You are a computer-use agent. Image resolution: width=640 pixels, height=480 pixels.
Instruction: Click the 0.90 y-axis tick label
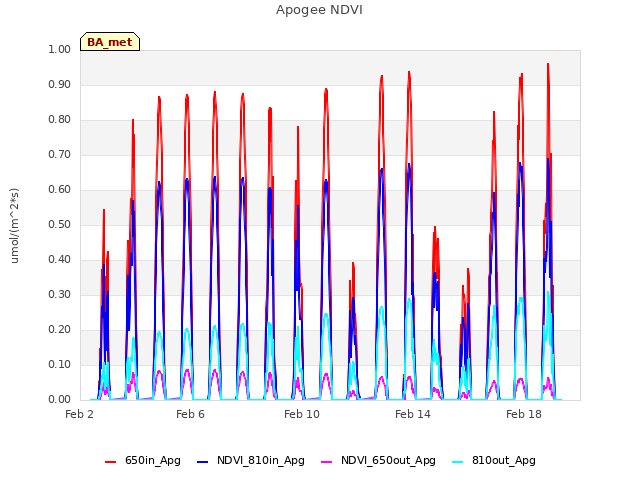click(60, 84)
